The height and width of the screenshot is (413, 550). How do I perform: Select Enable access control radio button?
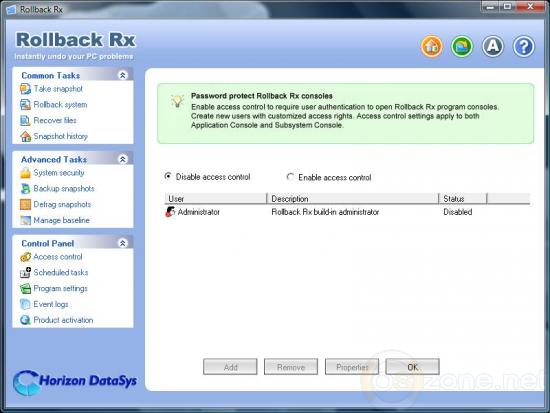coord(290,177)
